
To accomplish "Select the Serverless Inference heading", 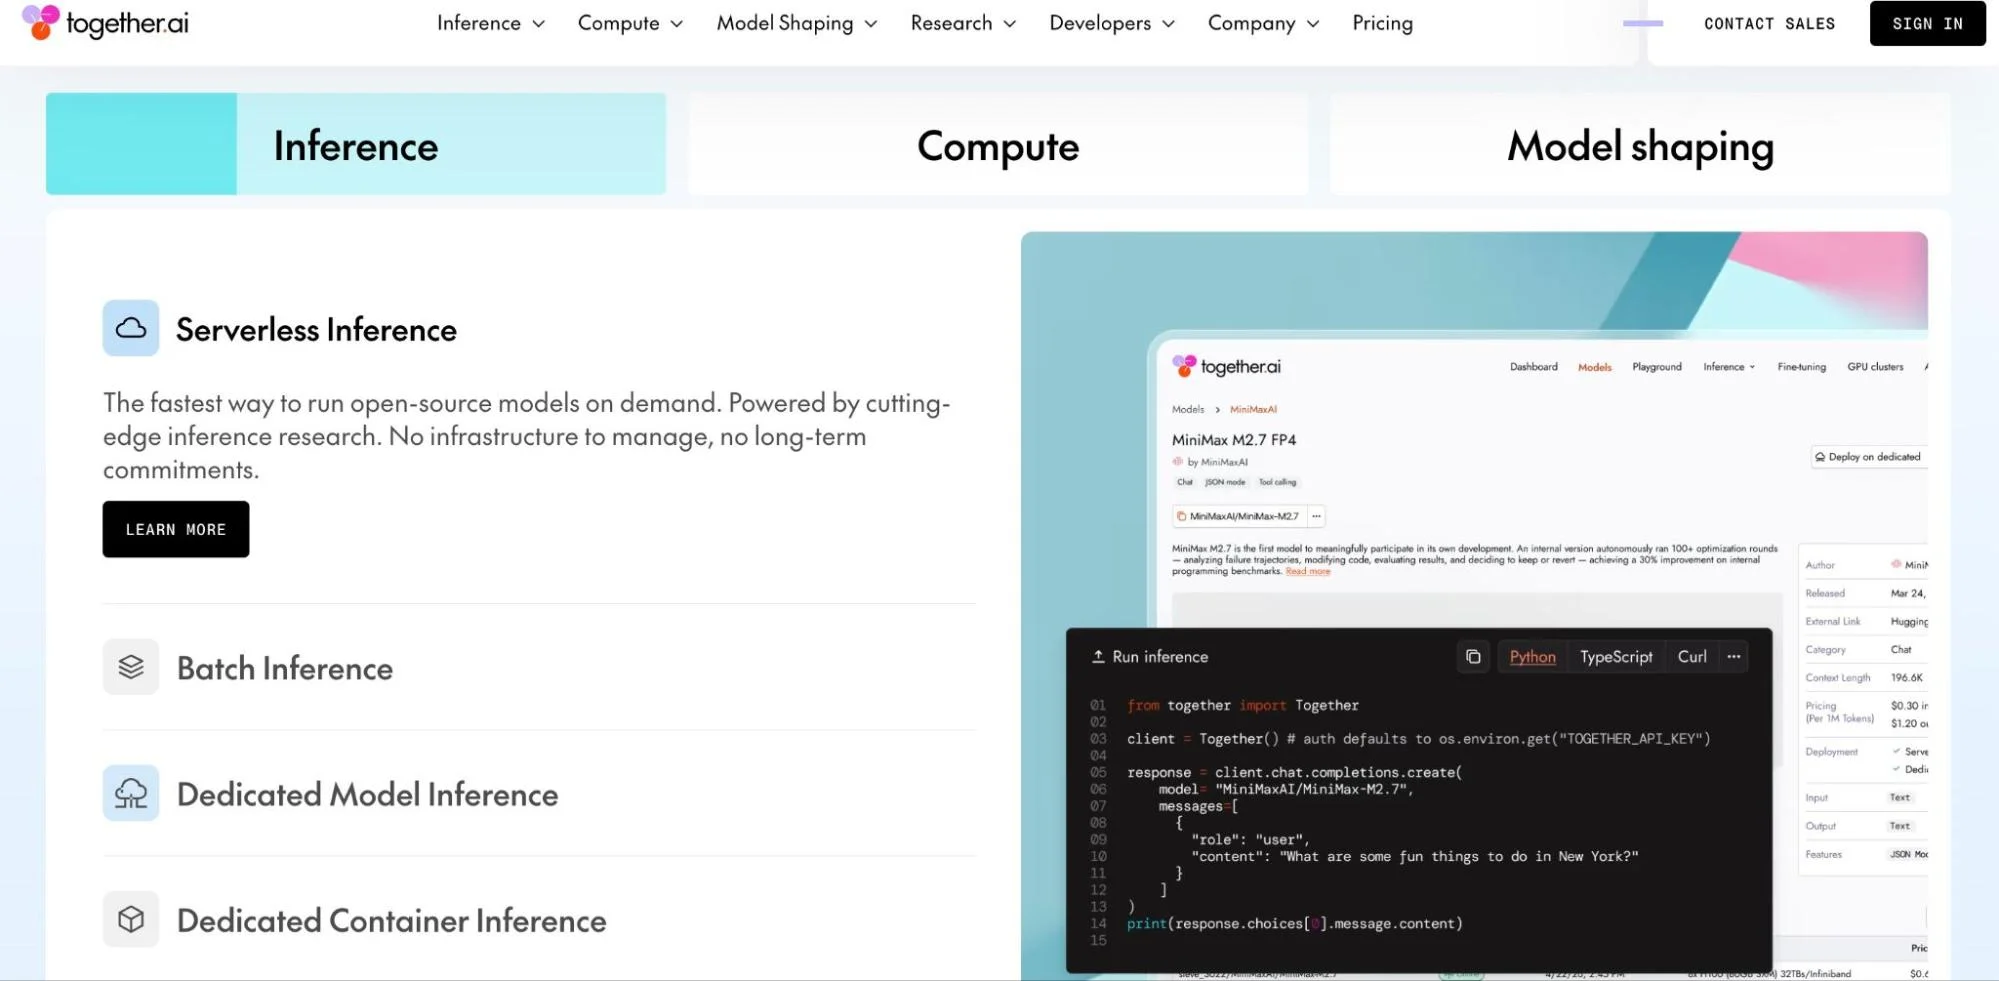I will tap(316, 329).
